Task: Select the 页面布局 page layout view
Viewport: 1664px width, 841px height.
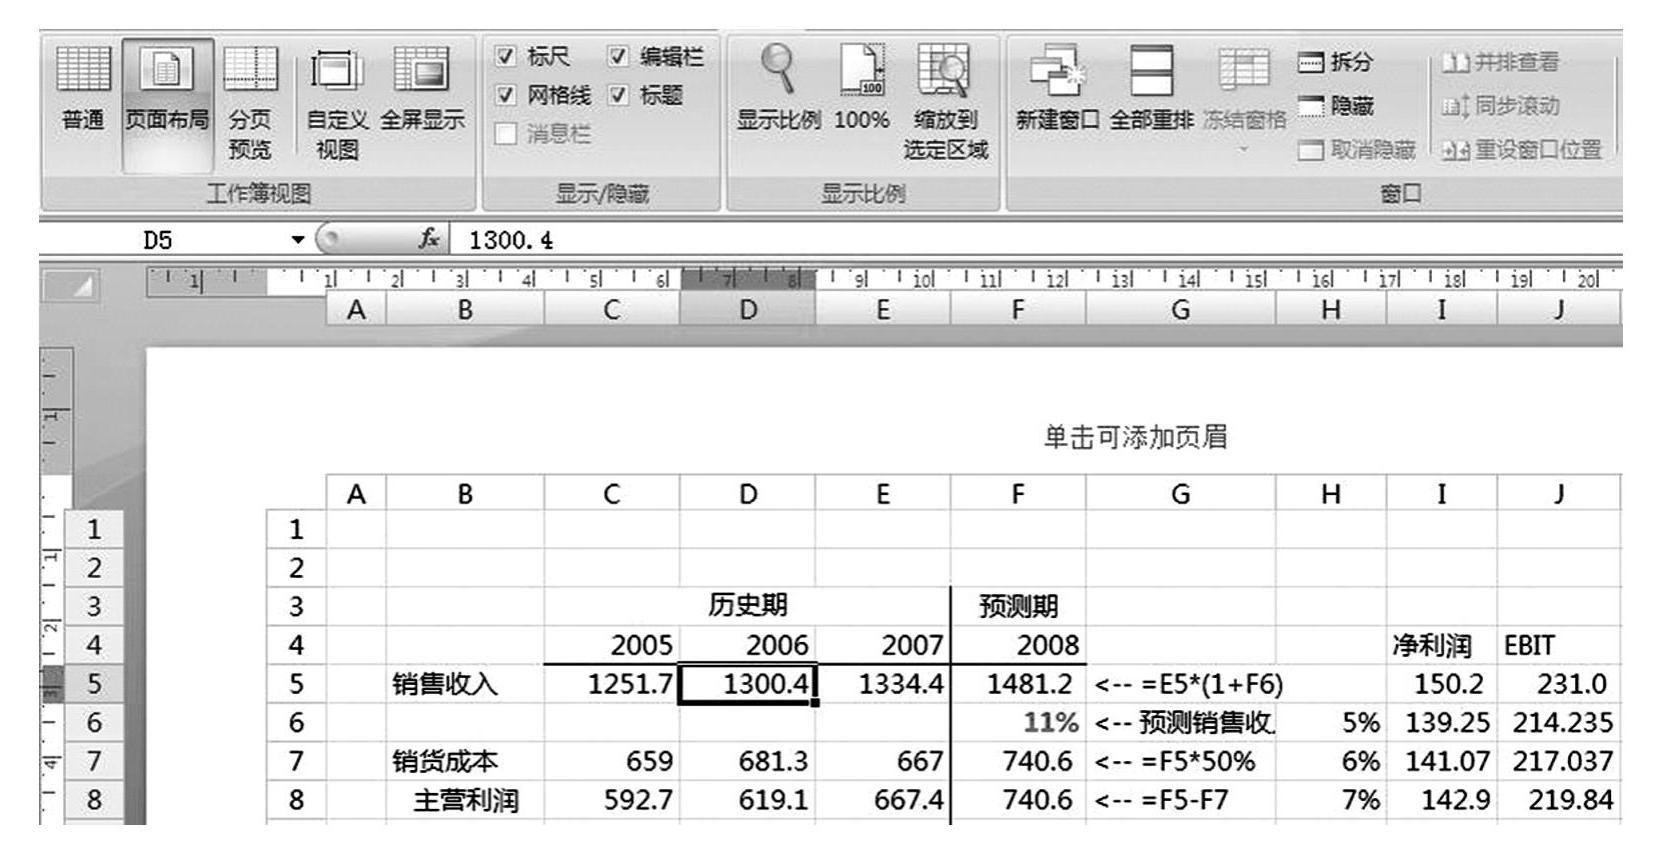Action: point(166,105)
